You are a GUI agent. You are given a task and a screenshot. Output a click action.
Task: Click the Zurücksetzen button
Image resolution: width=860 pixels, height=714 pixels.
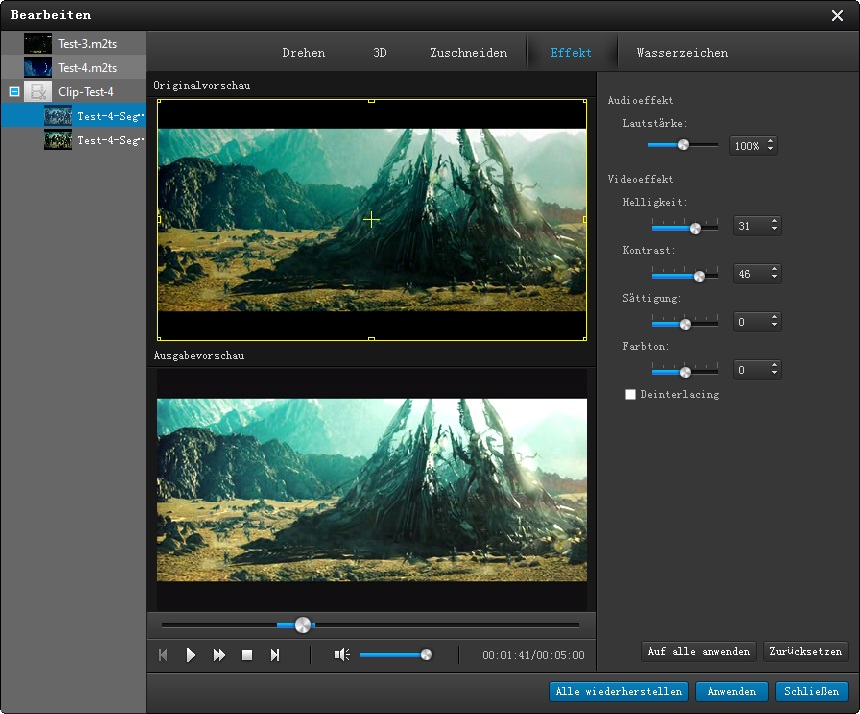click(805, 651)
